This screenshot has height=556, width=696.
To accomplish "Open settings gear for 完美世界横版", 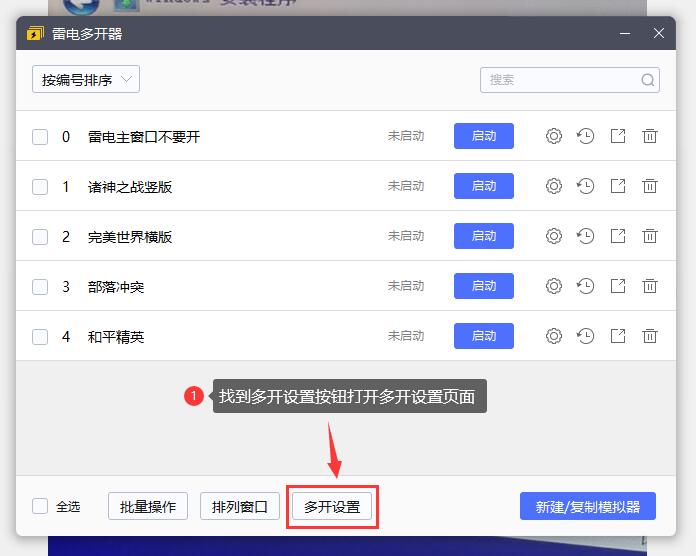I will pyautogui.click(x=554, y=236).
